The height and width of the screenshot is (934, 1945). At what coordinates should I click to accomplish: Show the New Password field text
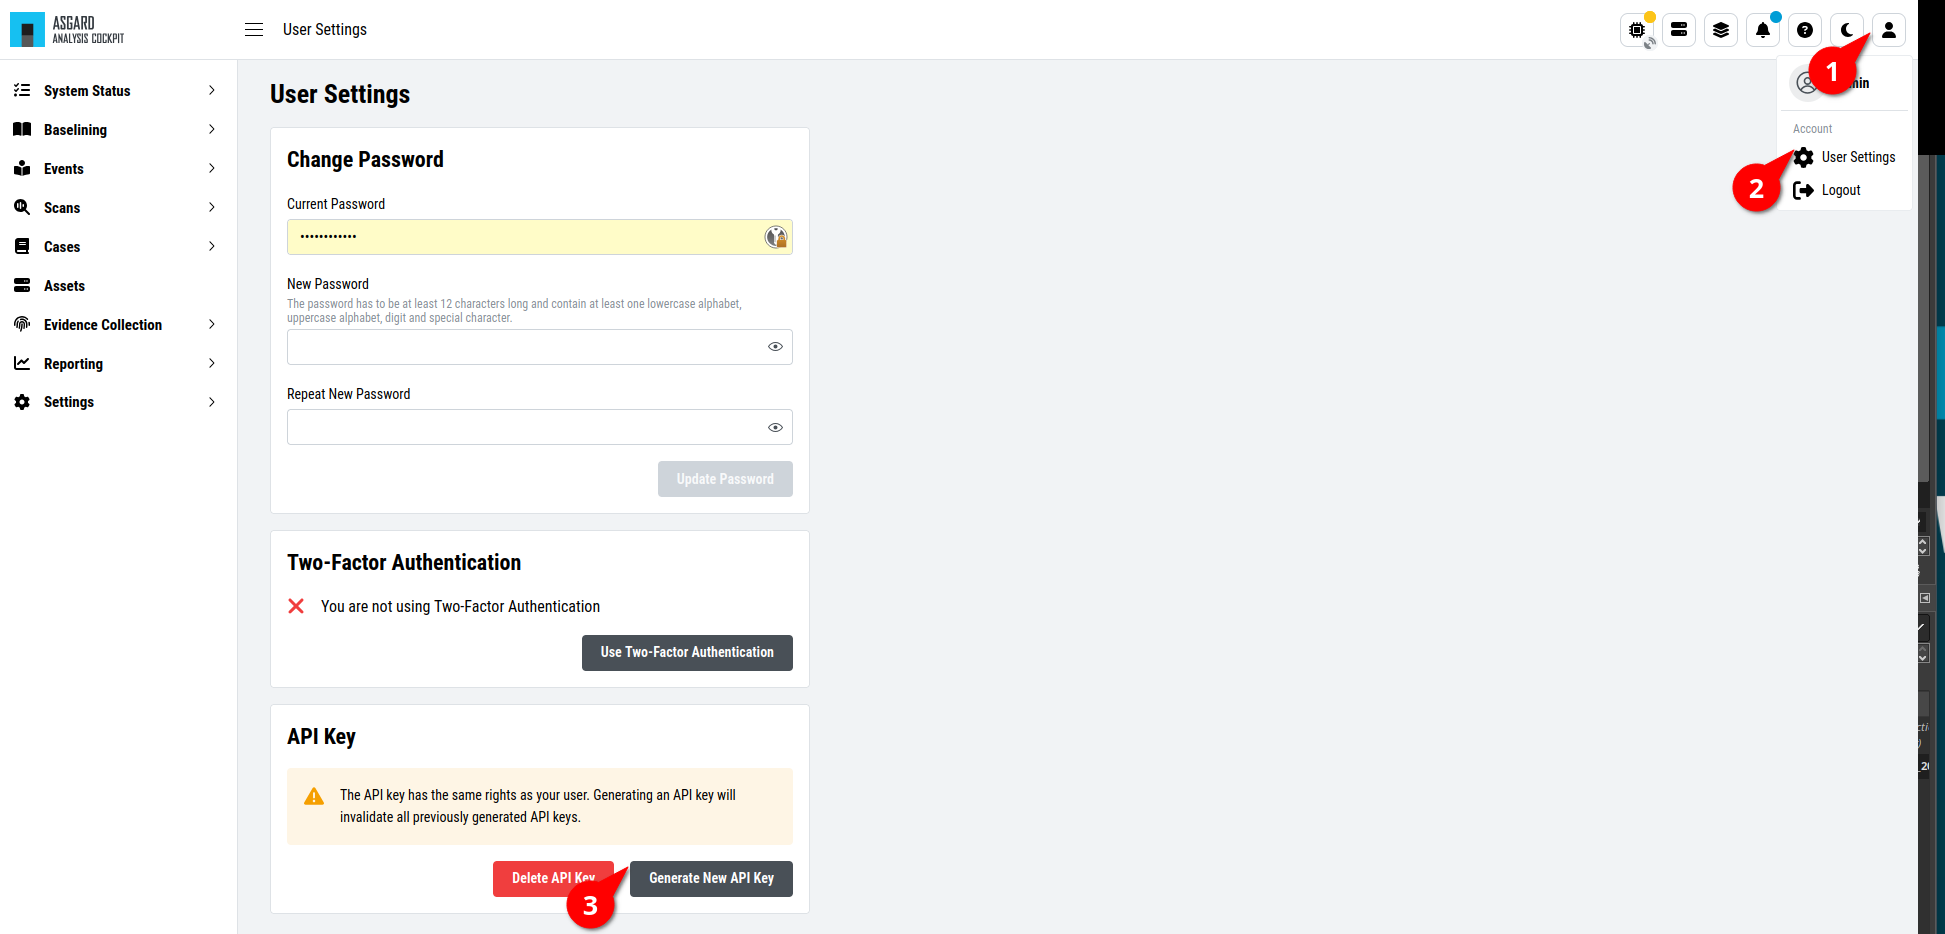point(775,347)
